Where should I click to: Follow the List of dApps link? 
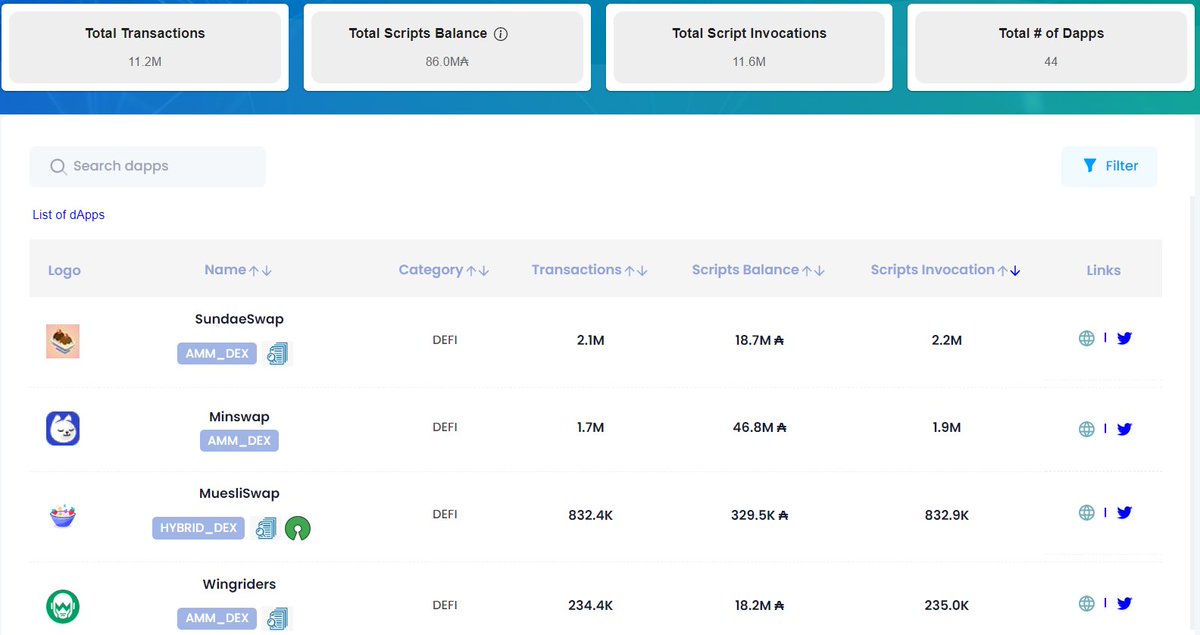pyautogui.click(x=68, y=215)
